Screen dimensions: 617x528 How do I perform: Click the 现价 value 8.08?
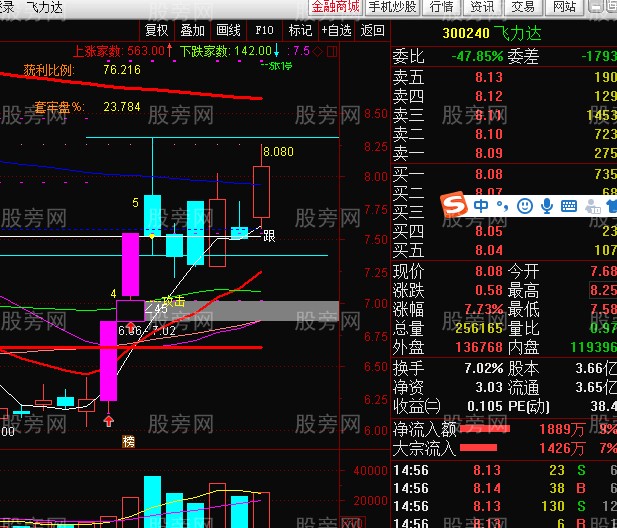point(489,271)
